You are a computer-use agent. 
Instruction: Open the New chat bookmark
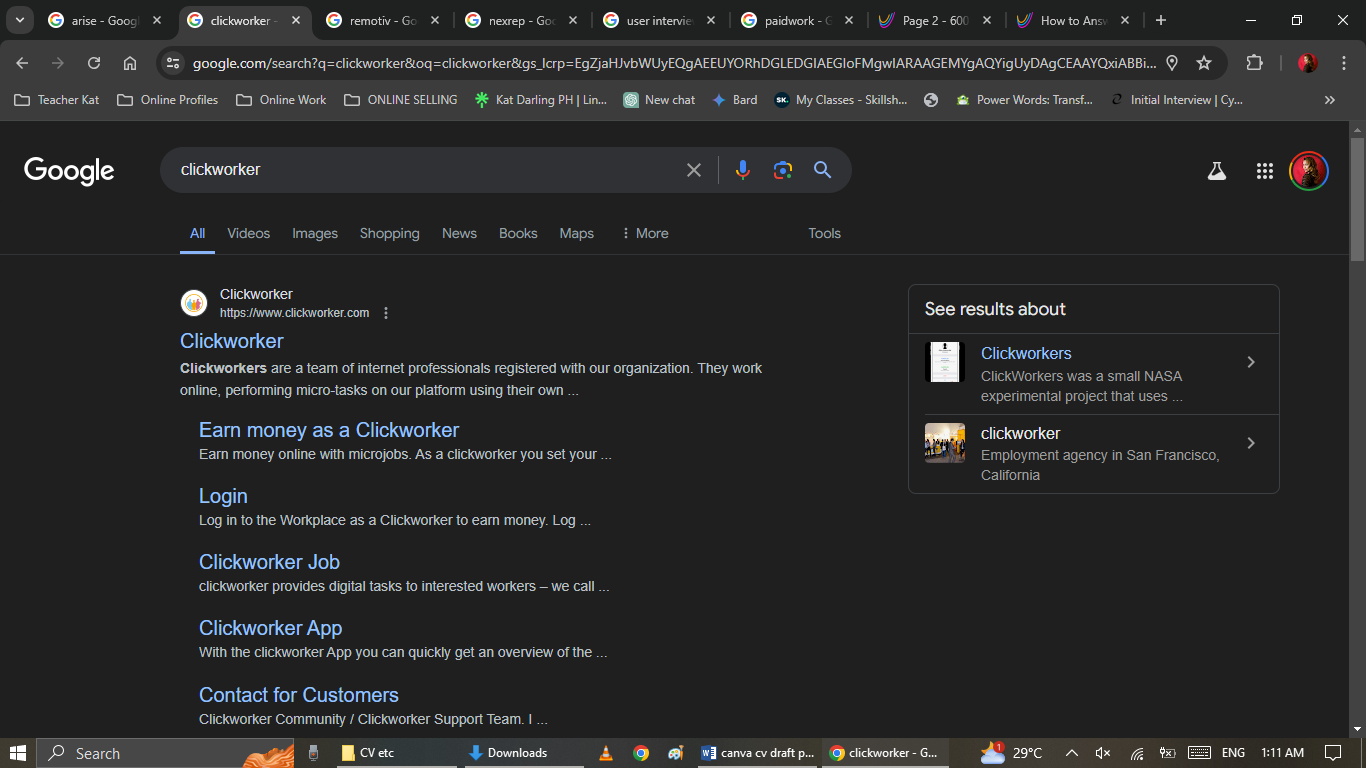[659, 100]
